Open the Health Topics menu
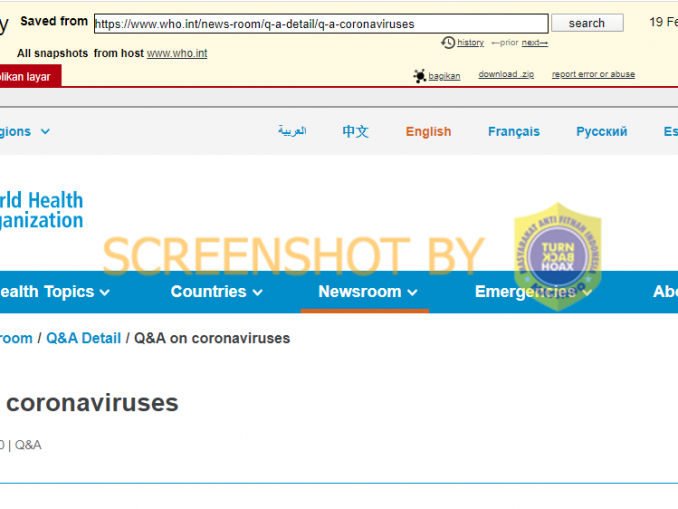This screenshot has width=678, height=509. pos(55,292)
